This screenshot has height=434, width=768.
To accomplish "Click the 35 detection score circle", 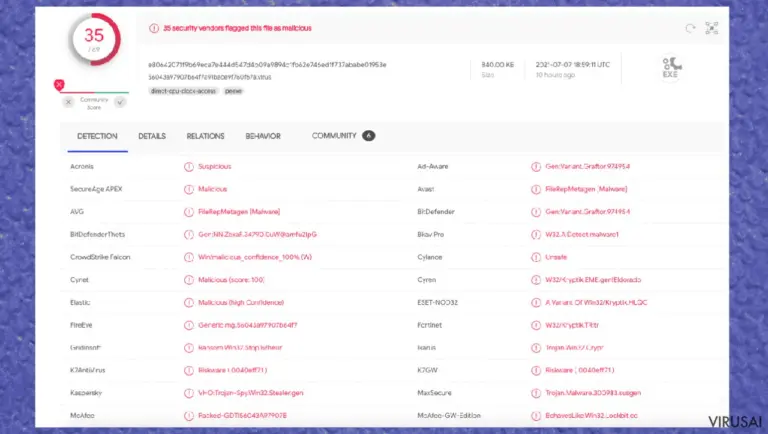I will coord(95,39).
